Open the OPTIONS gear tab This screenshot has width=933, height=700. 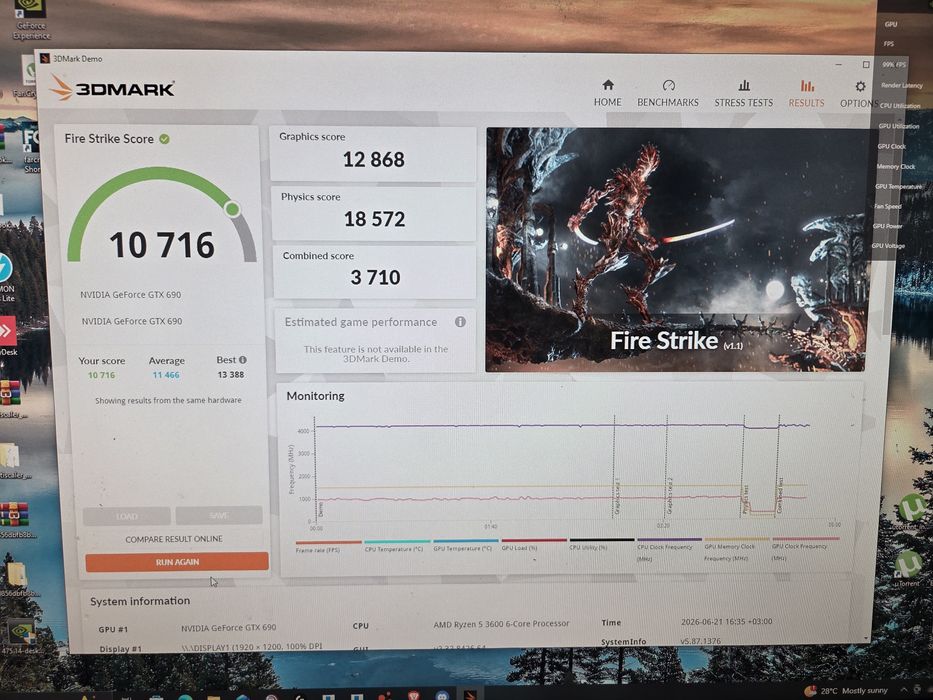point(859,94)
